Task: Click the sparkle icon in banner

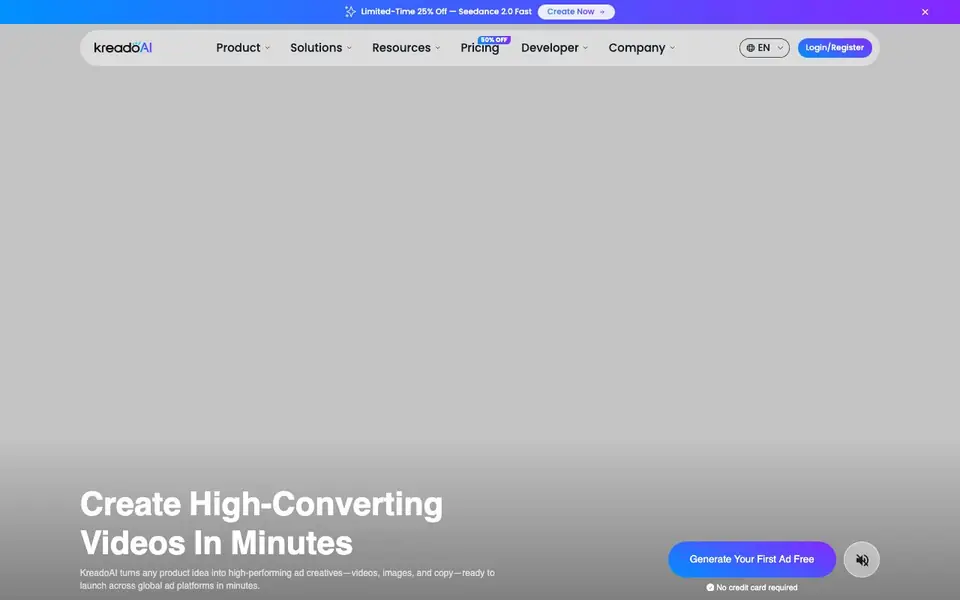Action: (350, 12)
